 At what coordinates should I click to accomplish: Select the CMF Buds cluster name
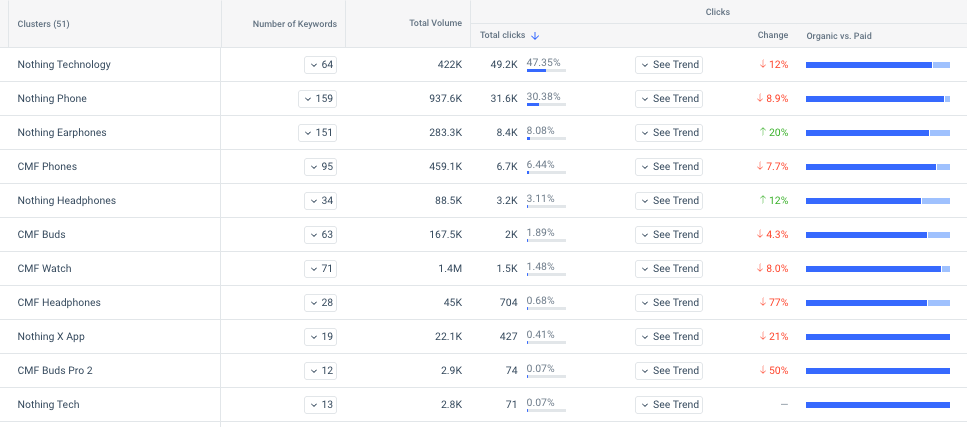click(41, 234)
